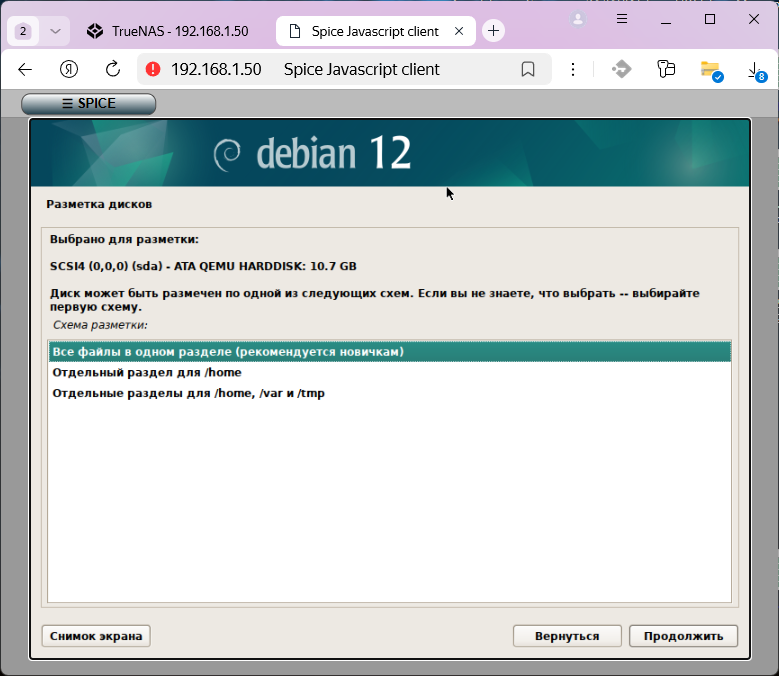Image resolution: width=779 pixels, height=676 pixels.
Task: Open the SPICE menu button
Action: pos(88,103)
